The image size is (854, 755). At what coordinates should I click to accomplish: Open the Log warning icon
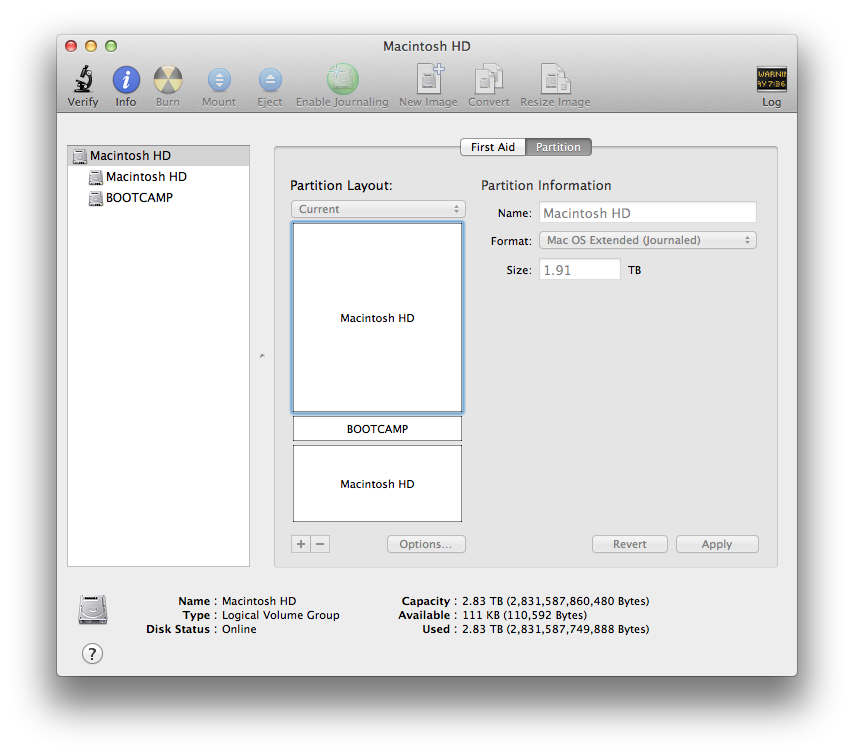pos(771,79)
